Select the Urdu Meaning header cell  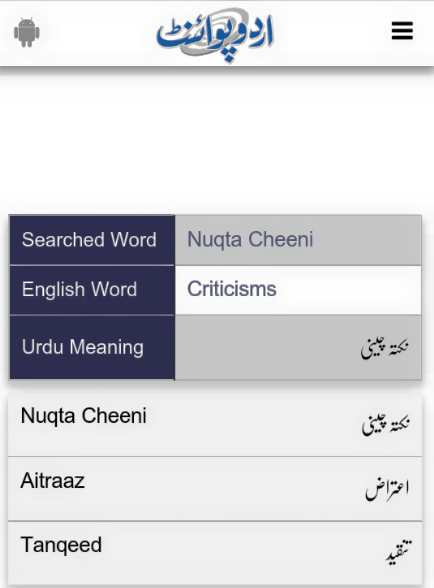click(x=92, y=347)
